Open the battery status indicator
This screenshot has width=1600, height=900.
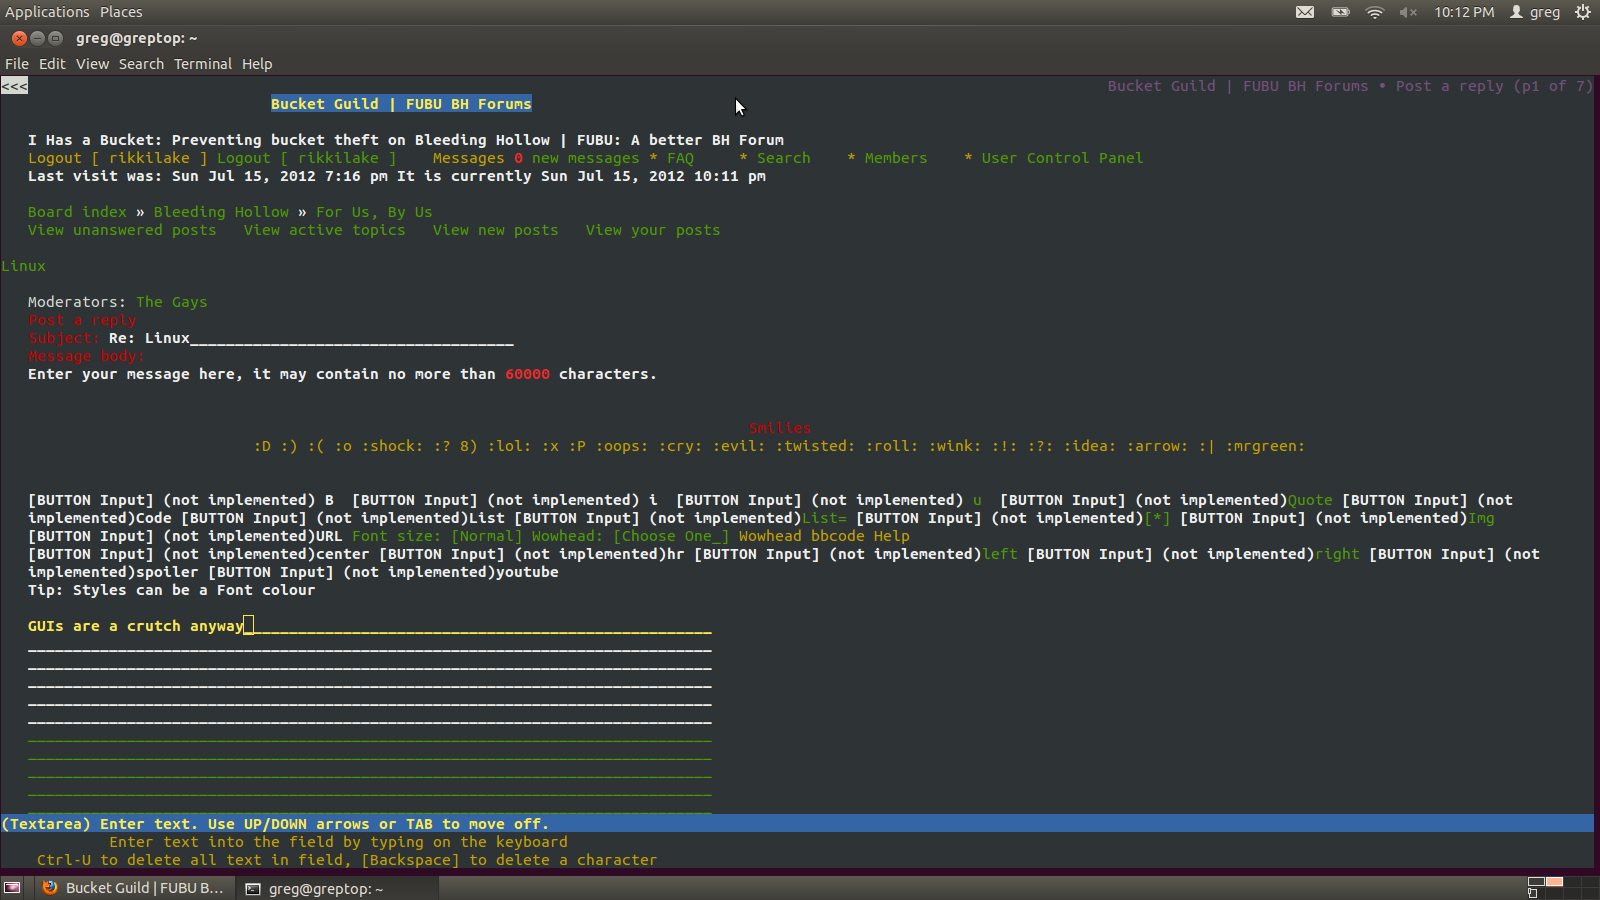1340,12
